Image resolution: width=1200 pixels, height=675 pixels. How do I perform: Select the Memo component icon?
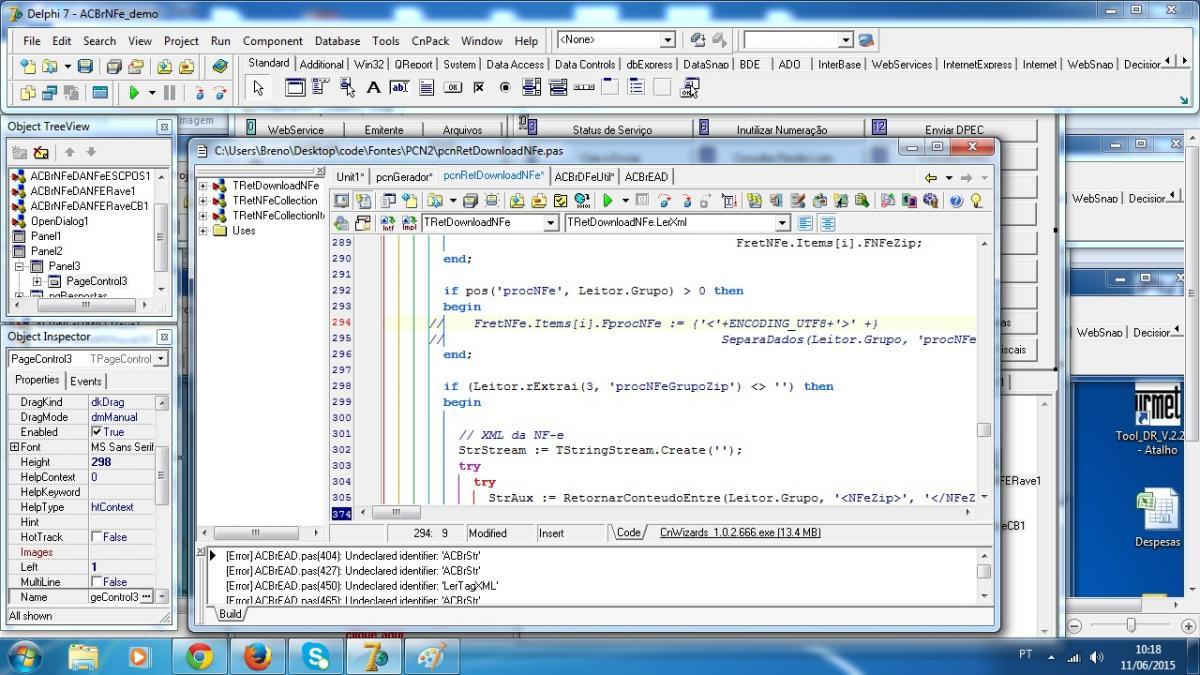tap(426, 88)
